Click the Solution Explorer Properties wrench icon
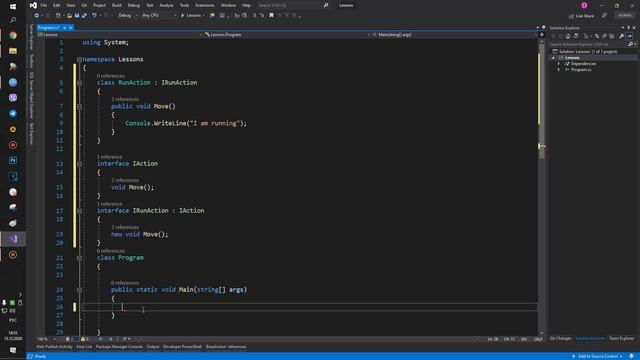The height and width of the screenshot is (360, 640). pyautogui.click(x=621, y=36)
